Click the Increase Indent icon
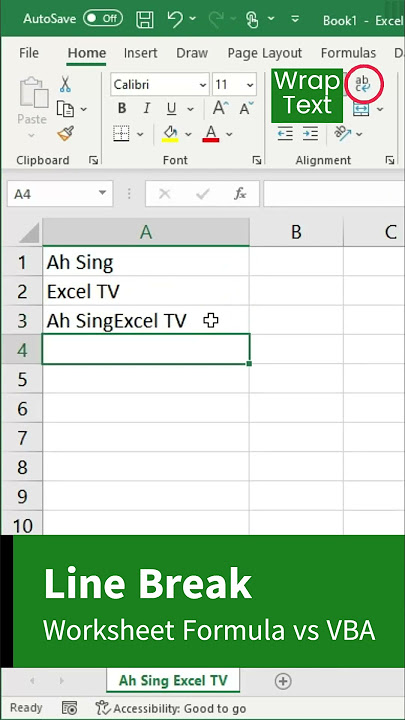Viewport: 405px width, 720px height. coord(310,134)
